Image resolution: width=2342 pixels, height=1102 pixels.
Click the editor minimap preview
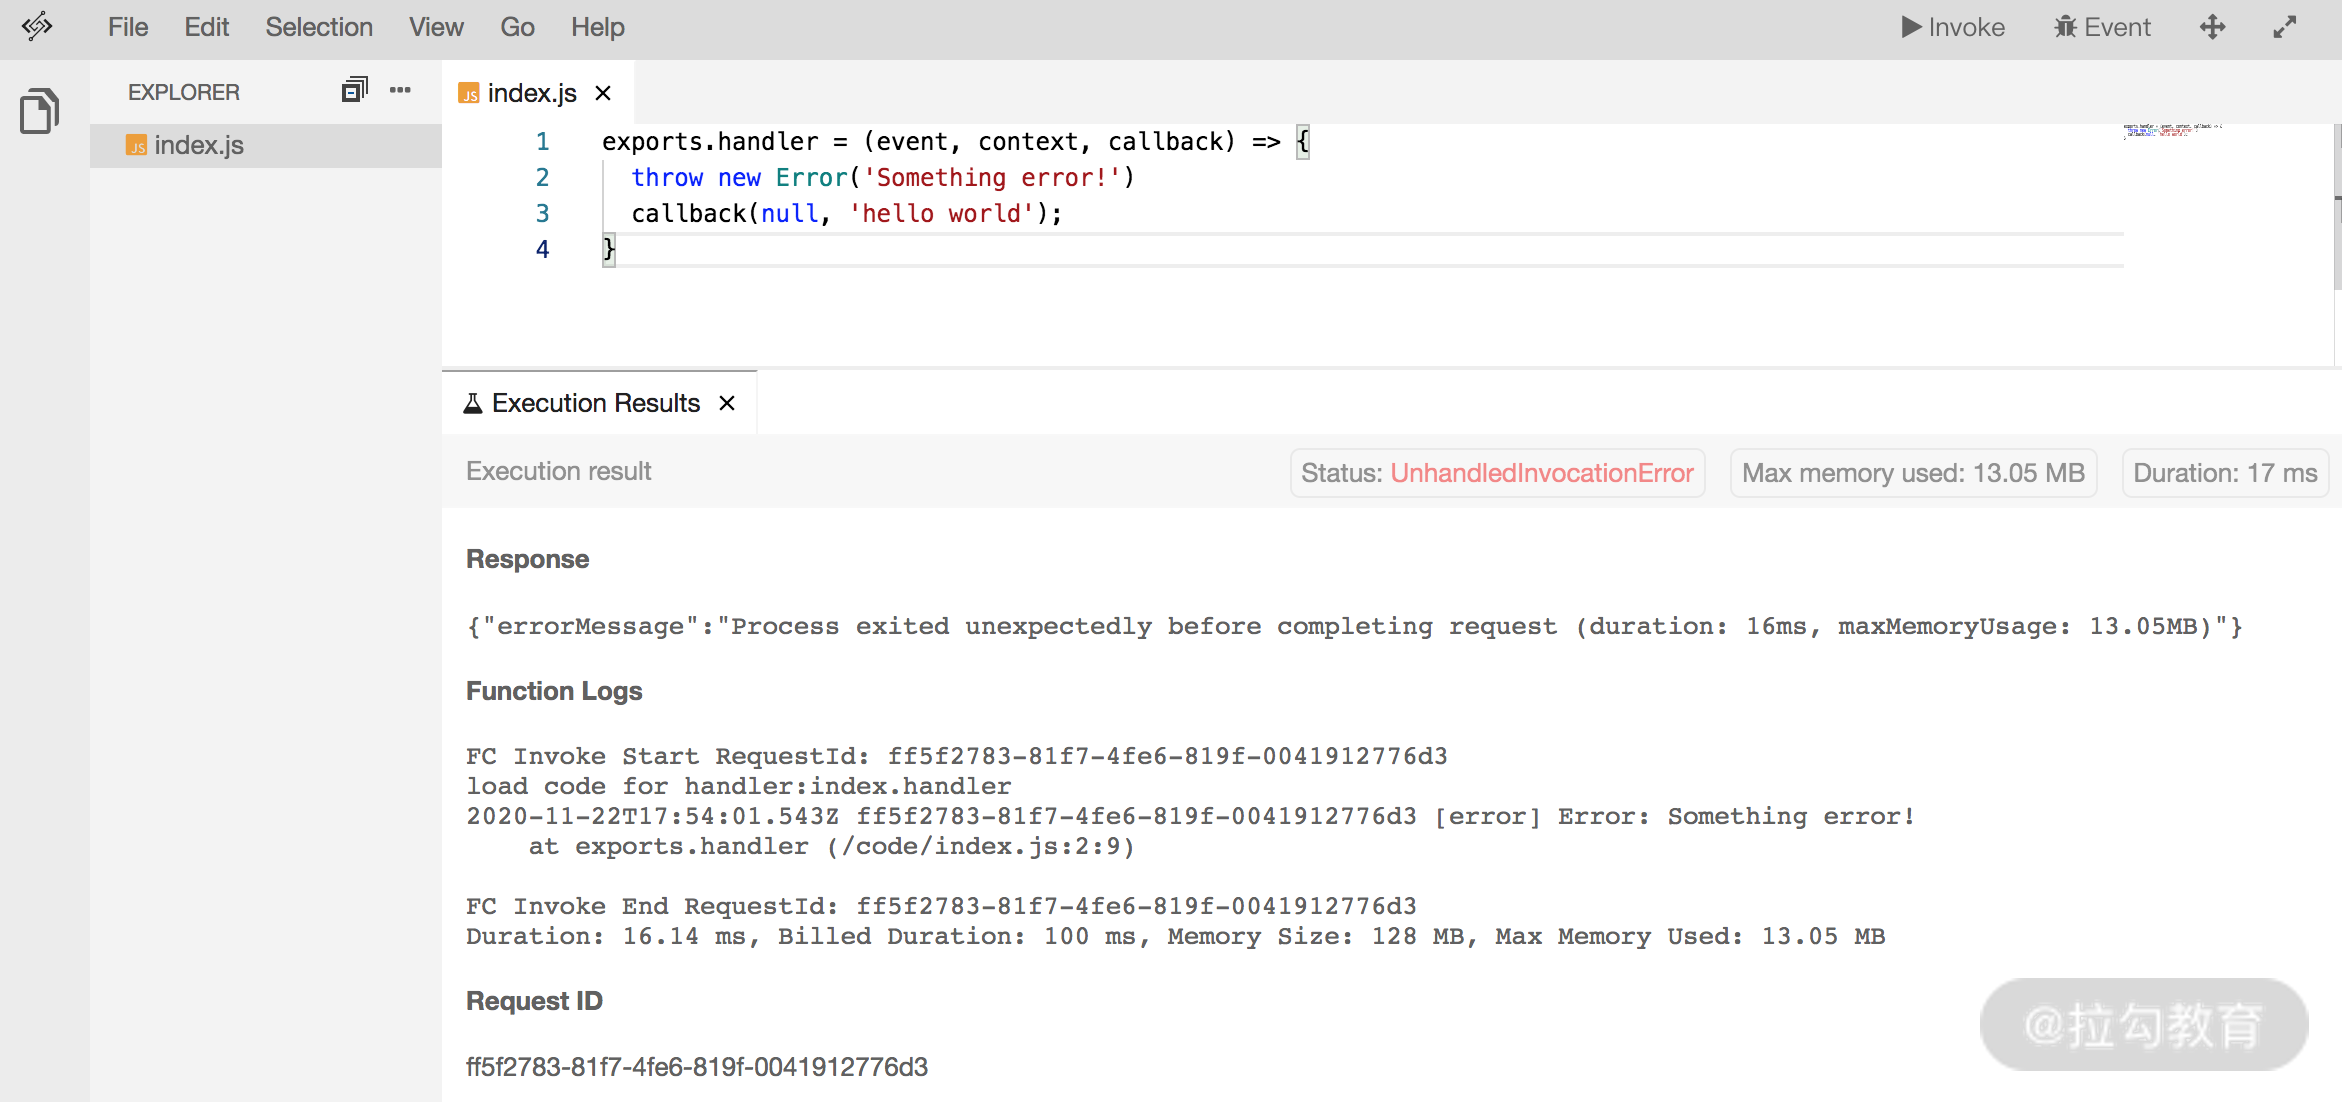coord(2172,131)
